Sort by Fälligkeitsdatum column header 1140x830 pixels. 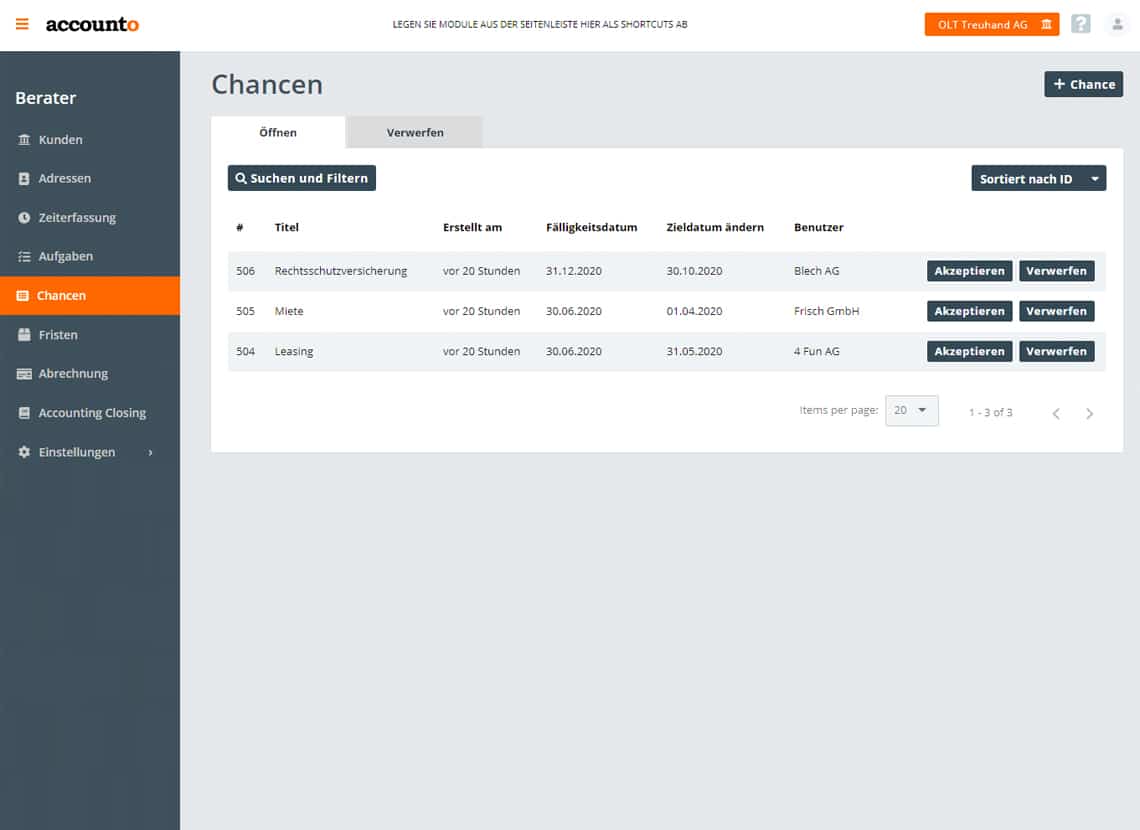591,227
